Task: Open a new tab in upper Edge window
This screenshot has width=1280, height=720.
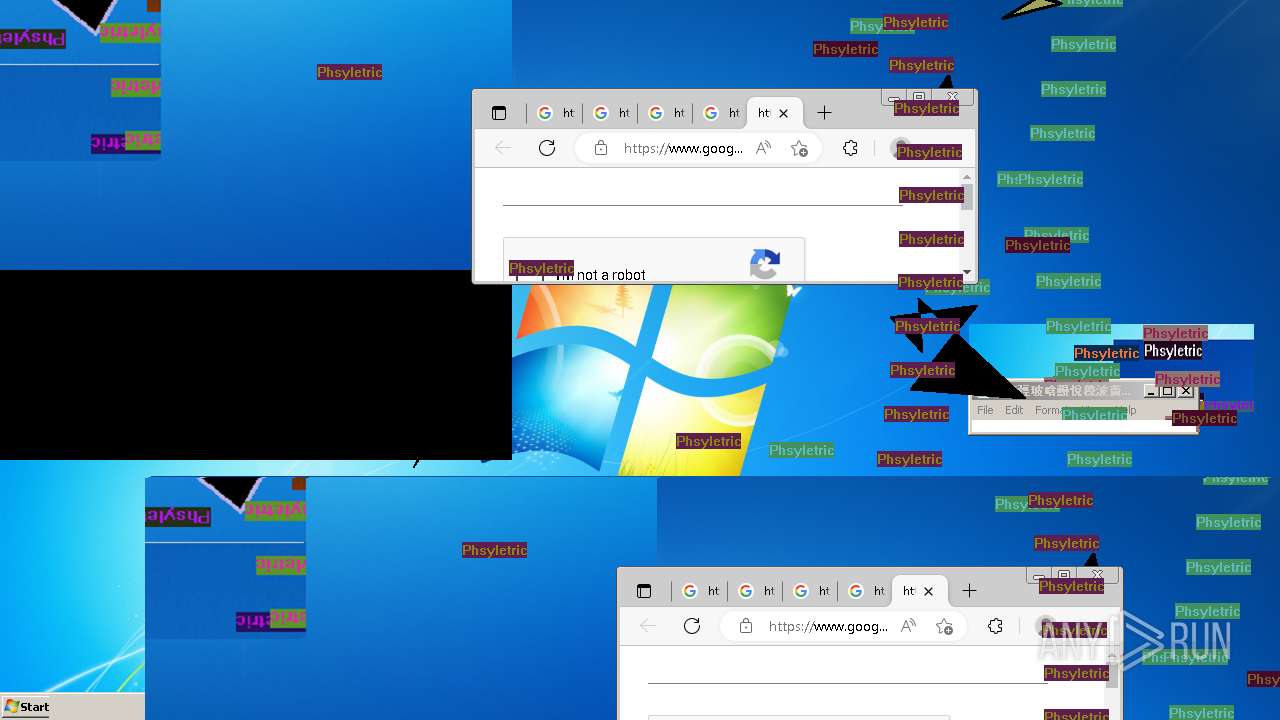Action: point(824,113)
